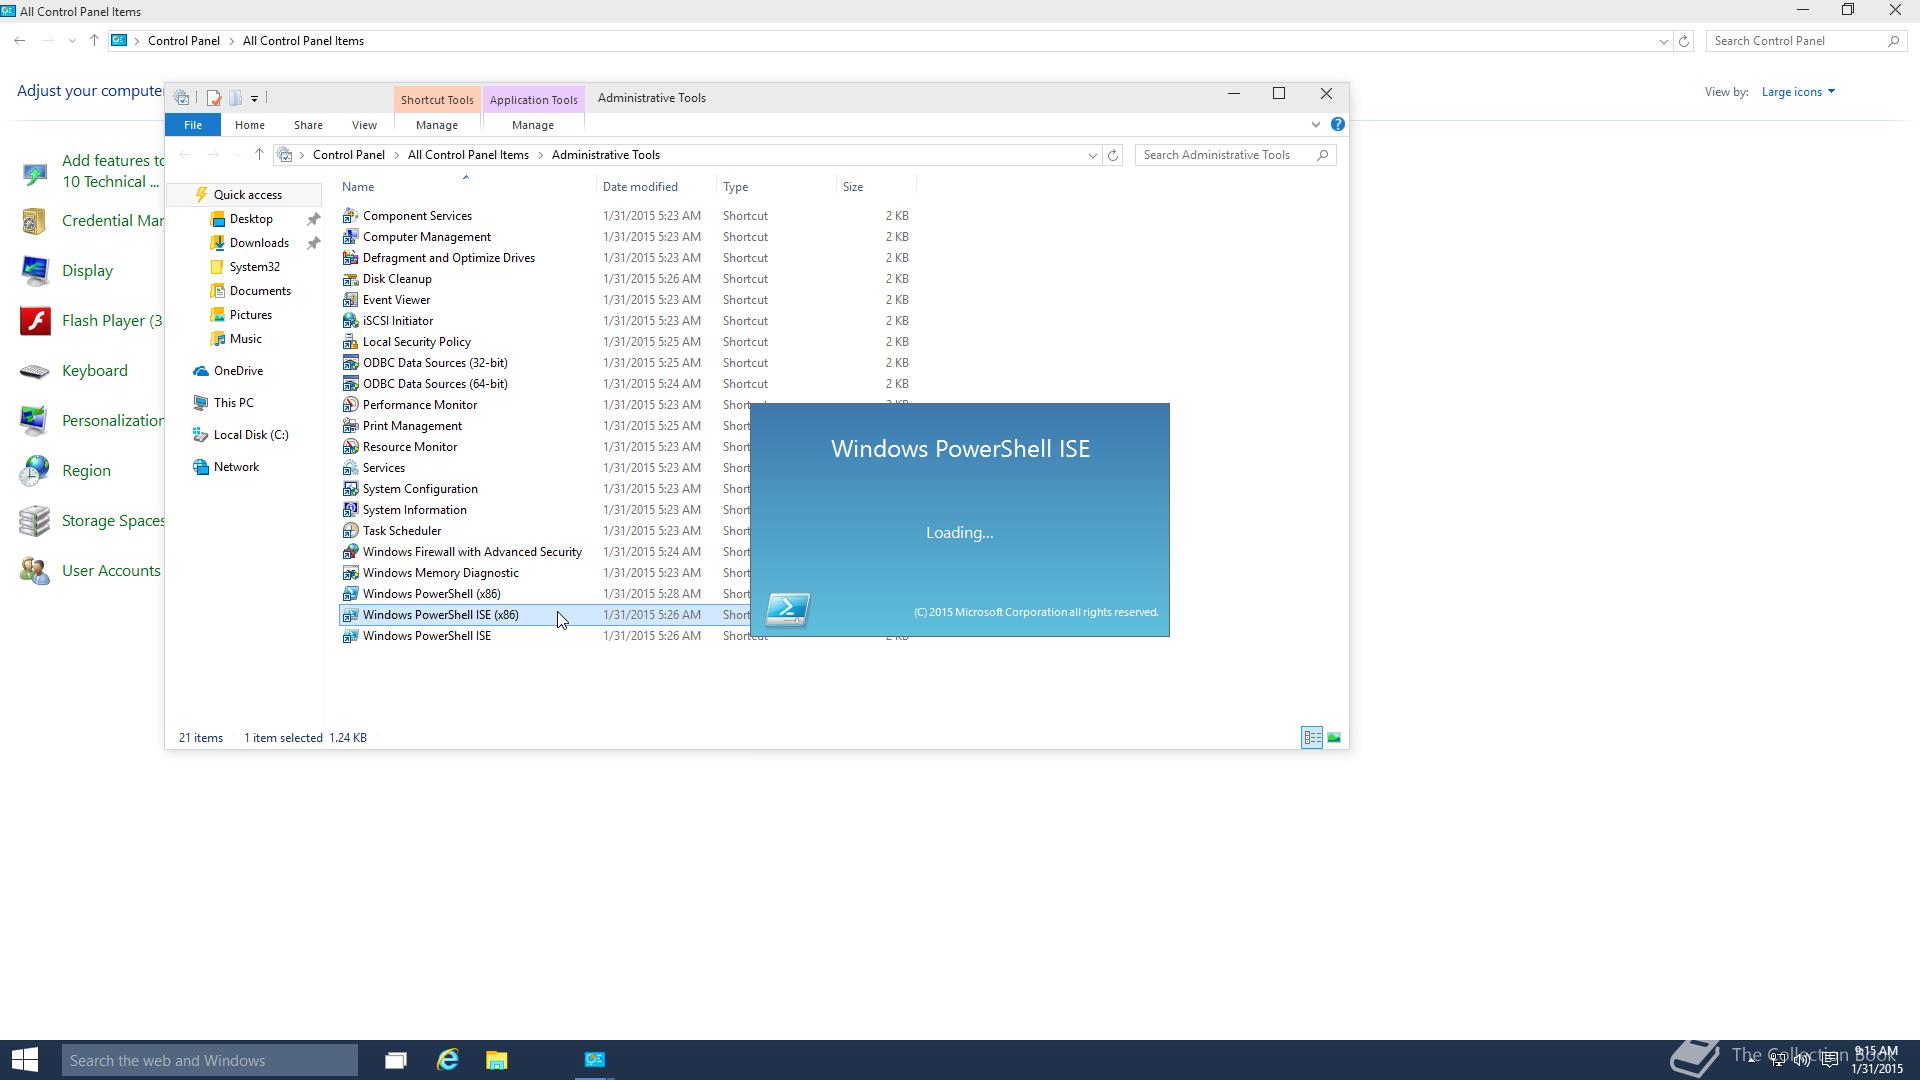Screen dimensions: 1920x1080
Task: Click the Windows Start button
Action: click(25, 1060)
